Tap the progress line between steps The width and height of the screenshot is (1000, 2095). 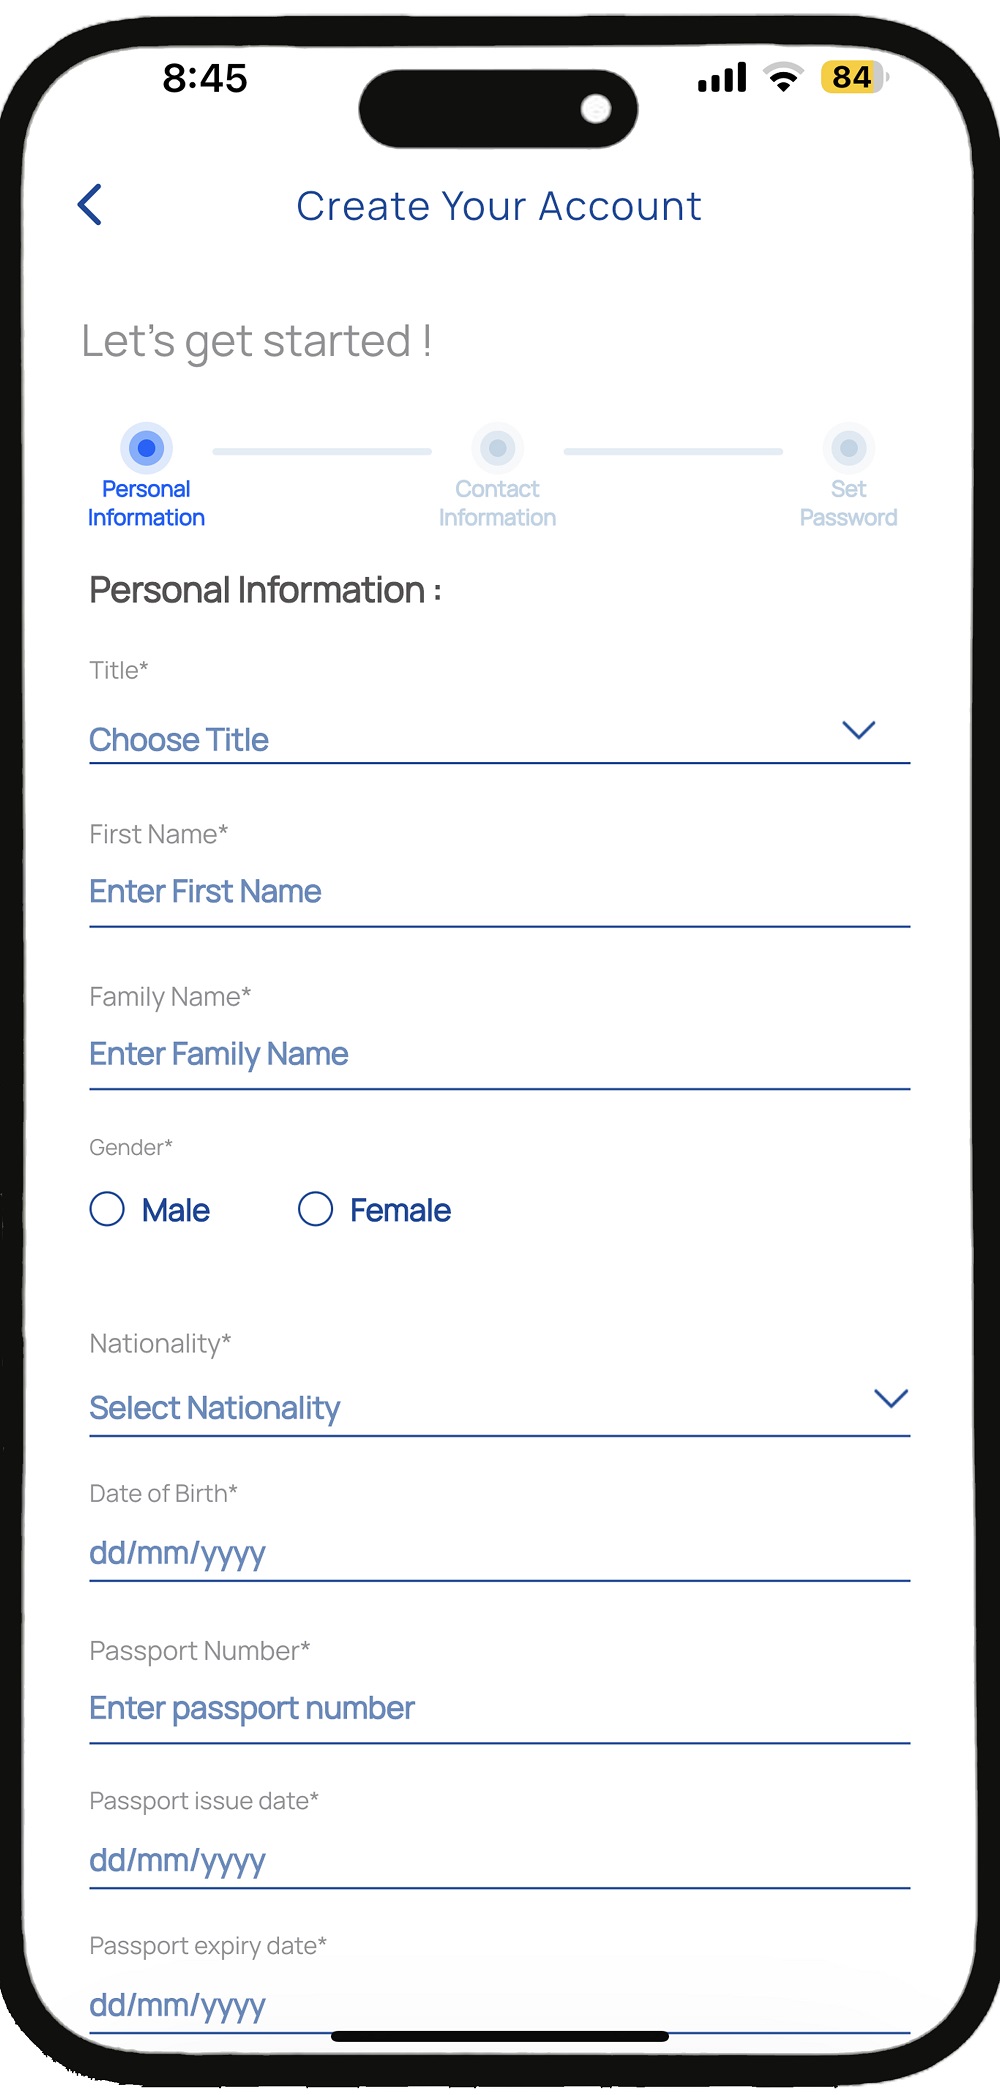tap(322, 451)
